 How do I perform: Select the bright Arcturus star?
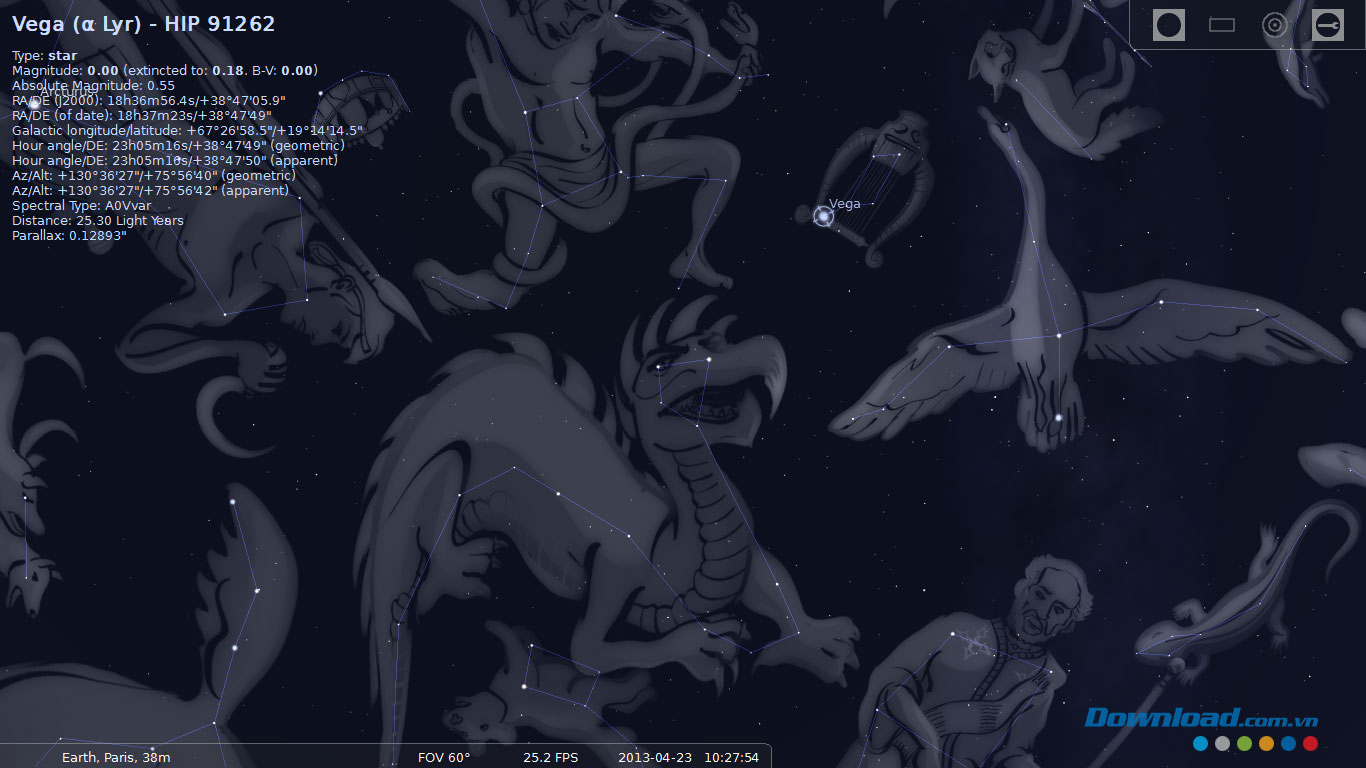coord(34,103)
